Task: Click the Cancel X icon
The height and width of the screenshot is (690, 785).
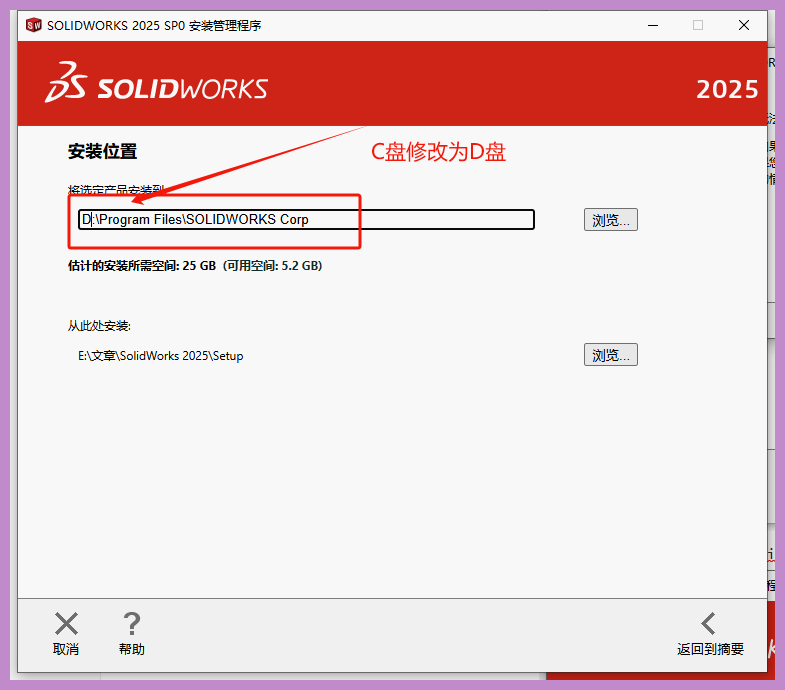Action: coord(66,624)
